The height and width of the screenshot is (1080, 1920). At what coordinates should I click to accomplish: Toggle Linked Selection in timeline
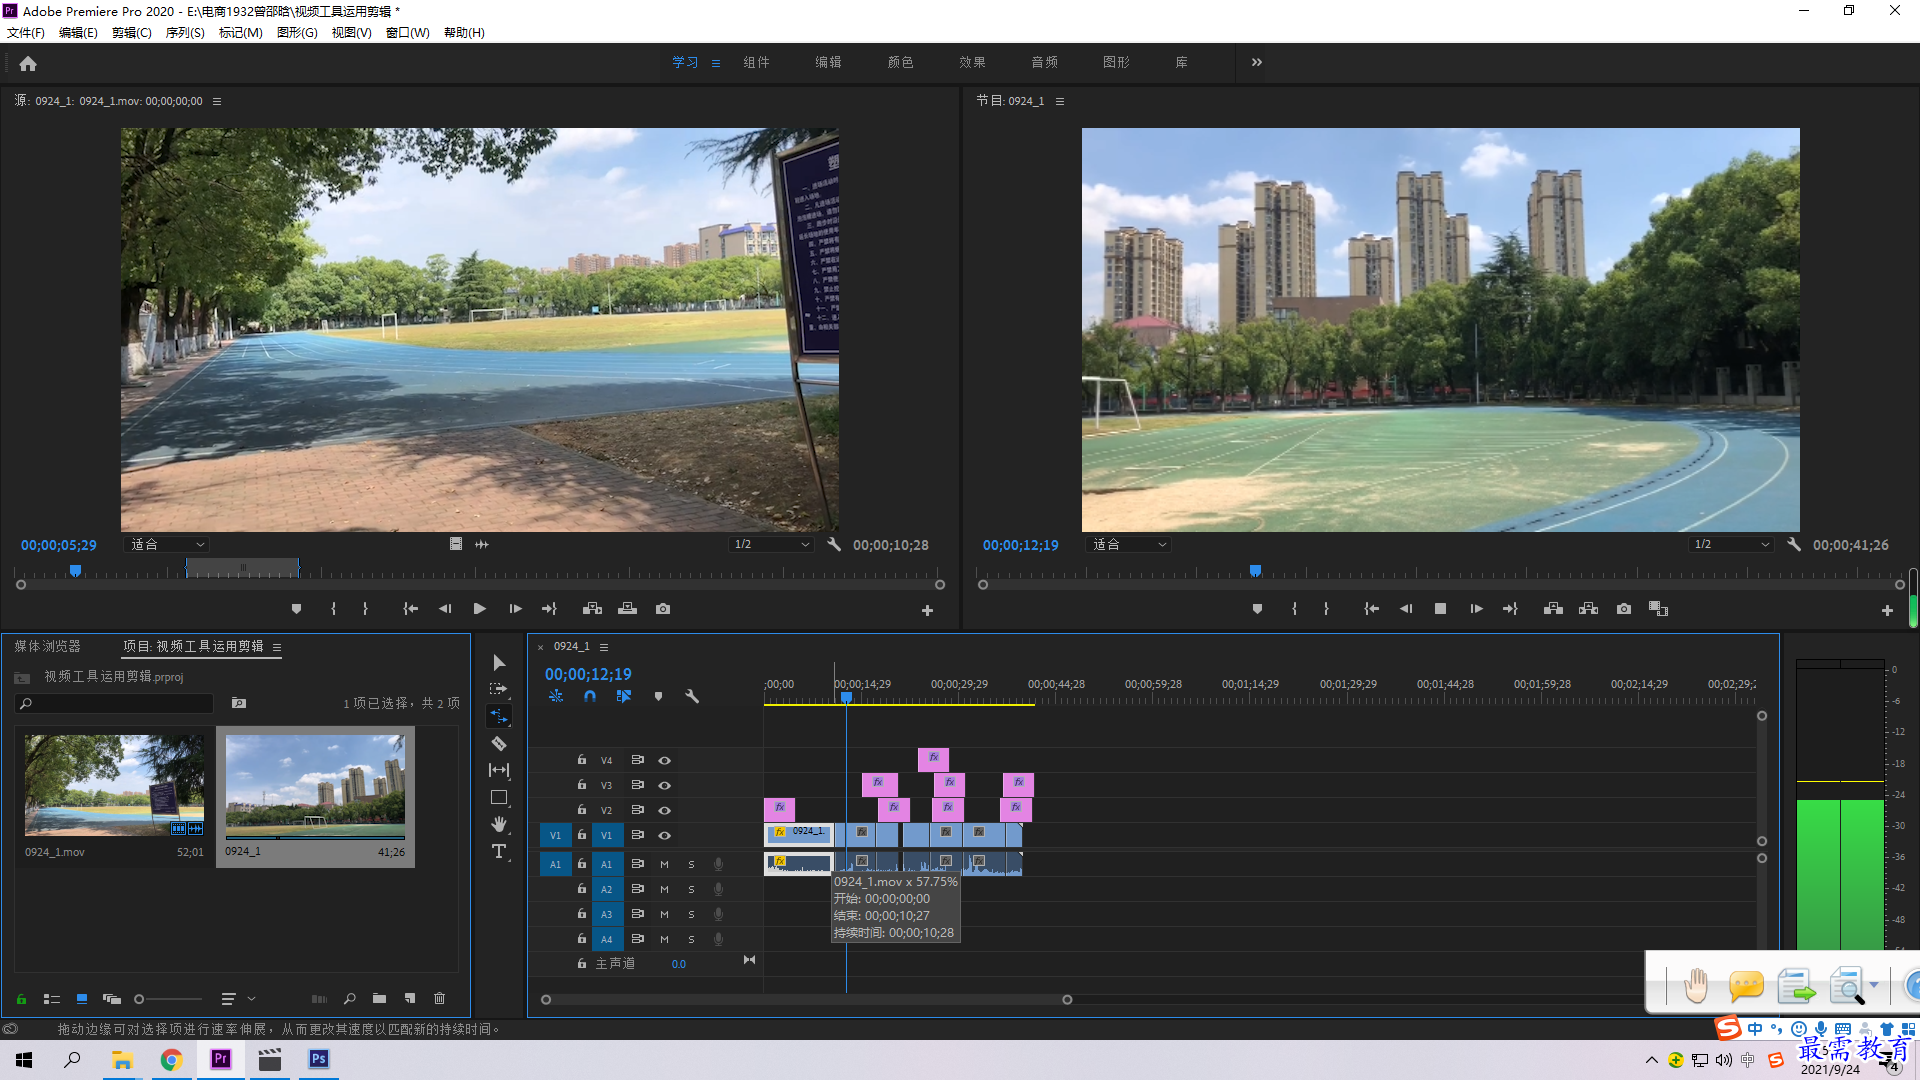624,696
